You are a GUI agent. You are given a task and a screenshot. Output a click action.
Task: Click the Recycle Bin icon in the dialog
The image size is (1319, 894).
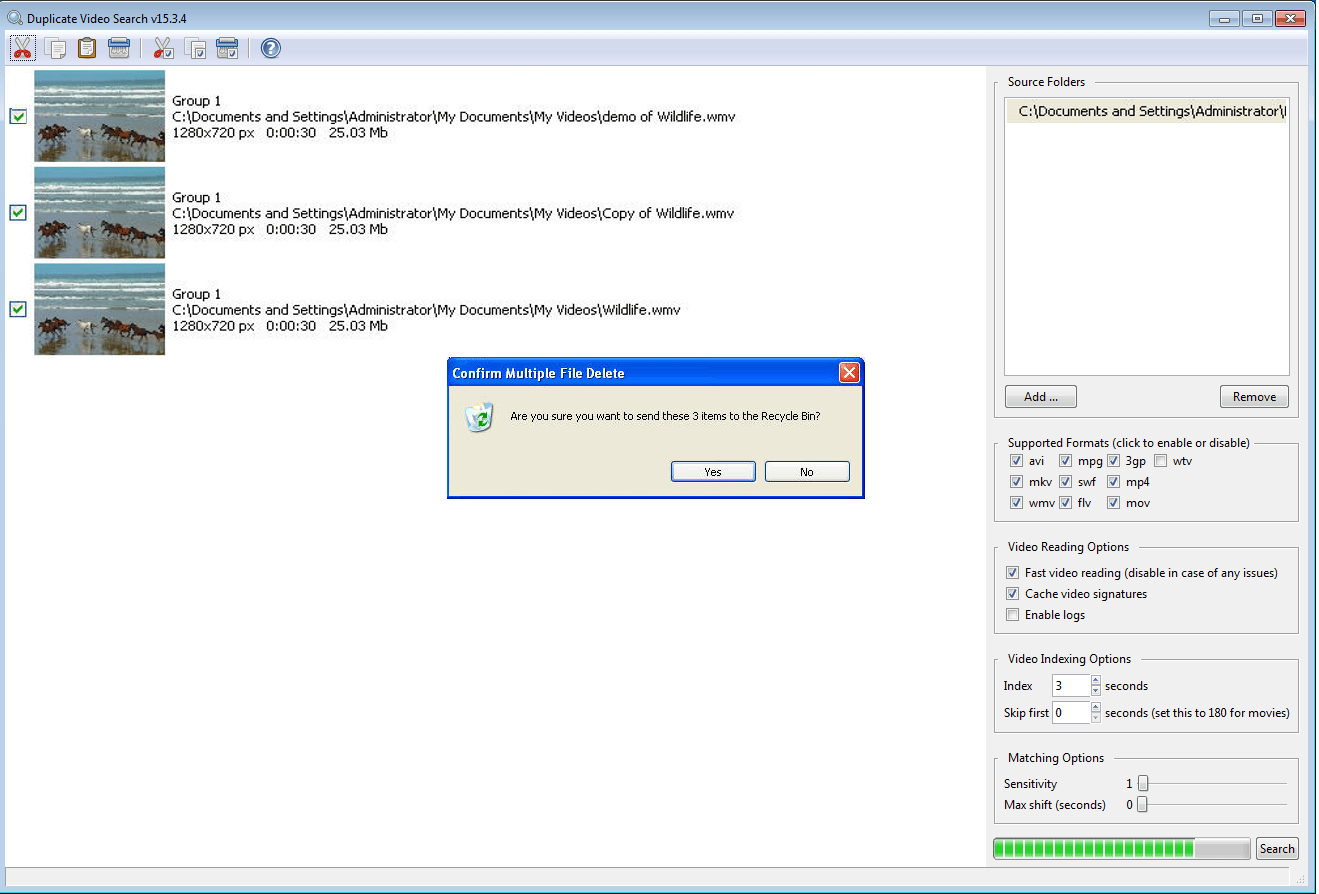(480, 416)
